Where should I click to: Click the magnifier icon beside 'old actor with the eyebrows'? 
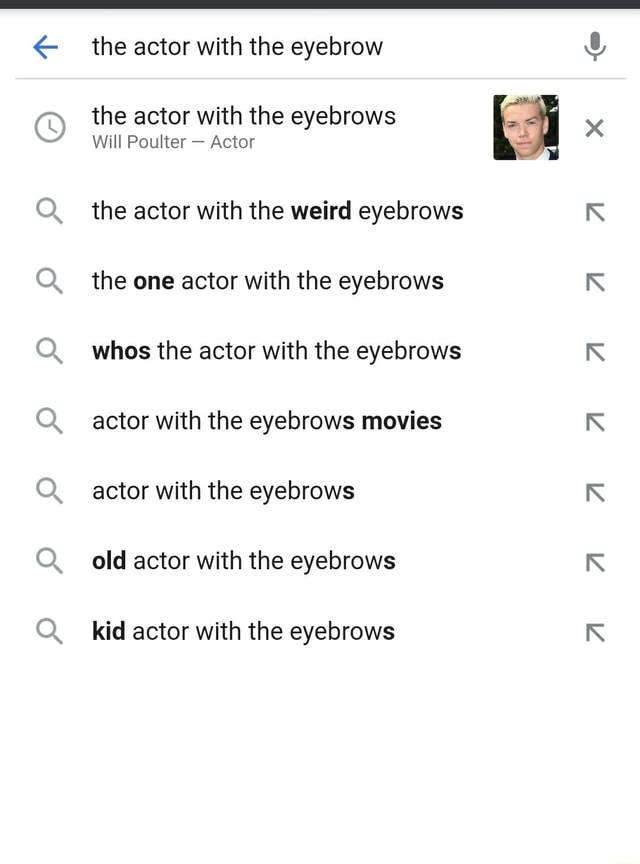(x=50, y=561)
